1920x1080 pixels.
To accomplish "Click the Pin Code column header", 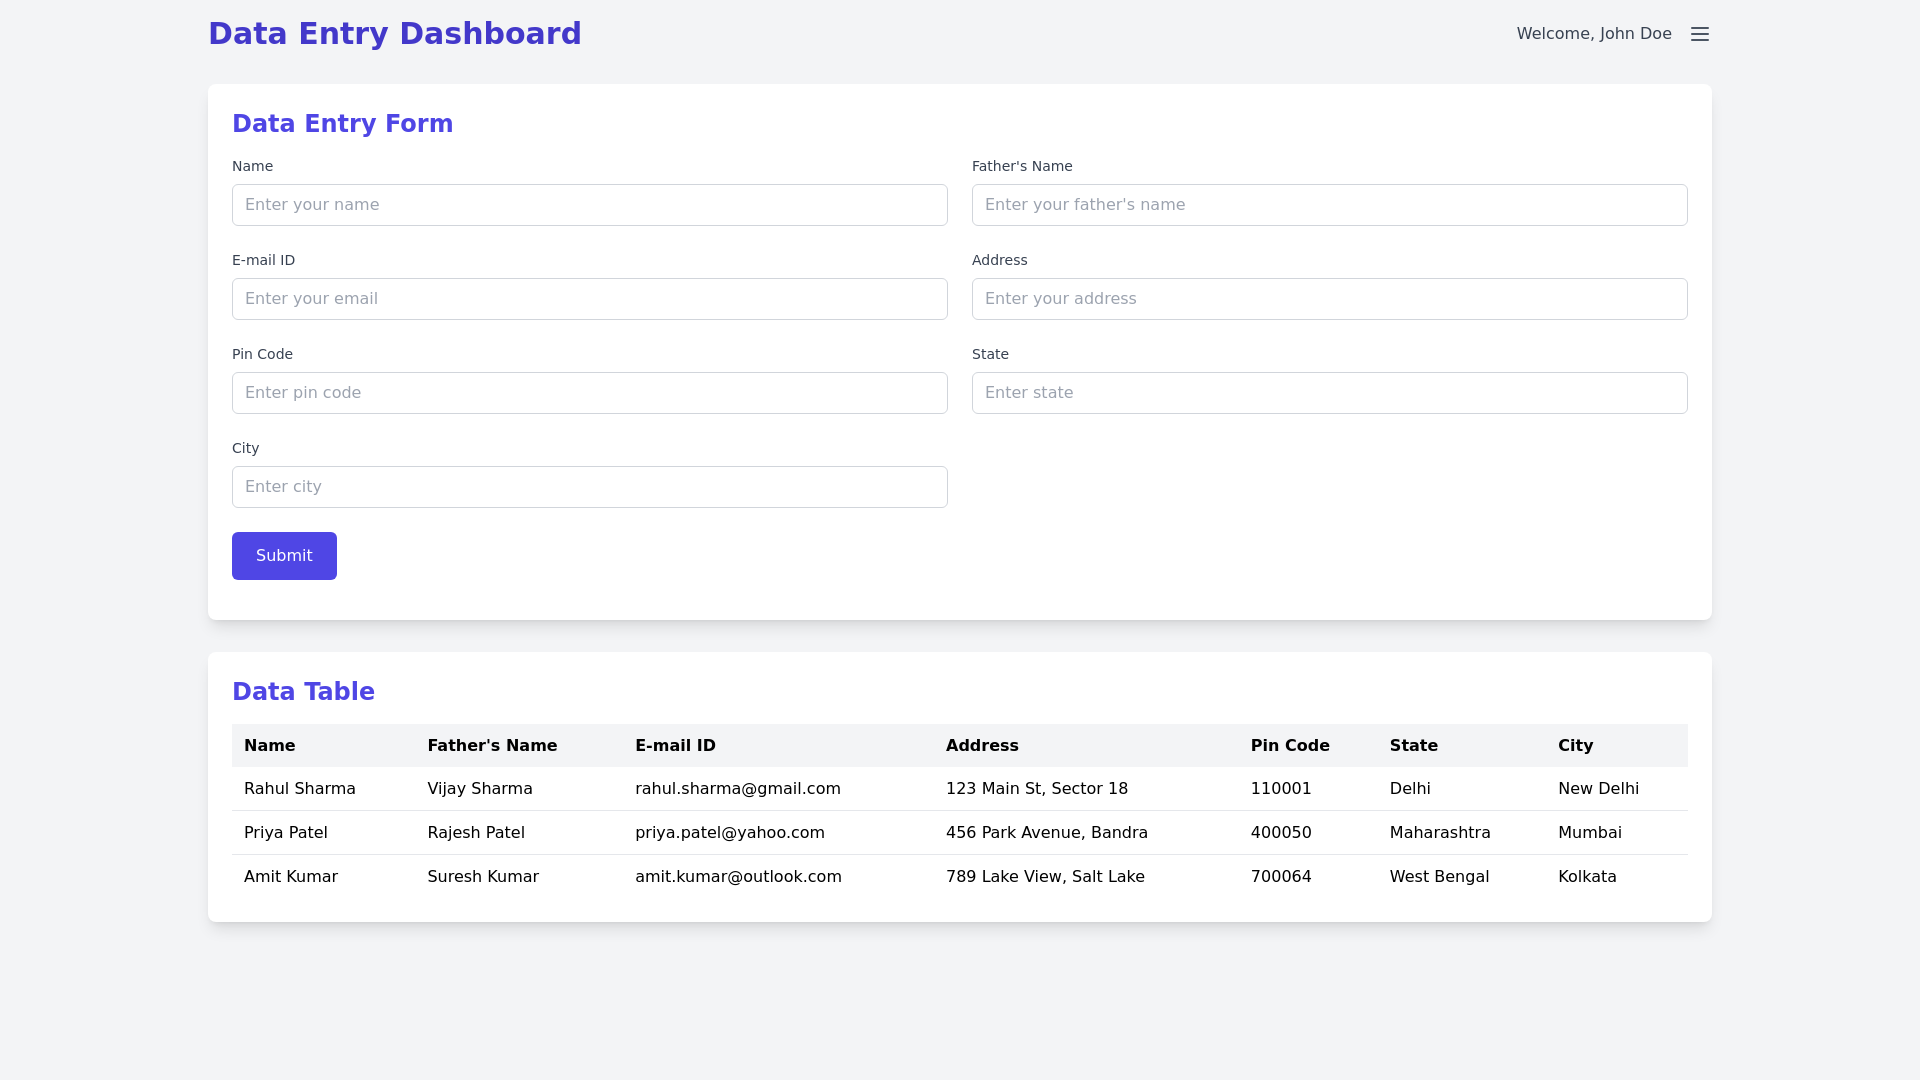I will click(x=1290, y=745).
